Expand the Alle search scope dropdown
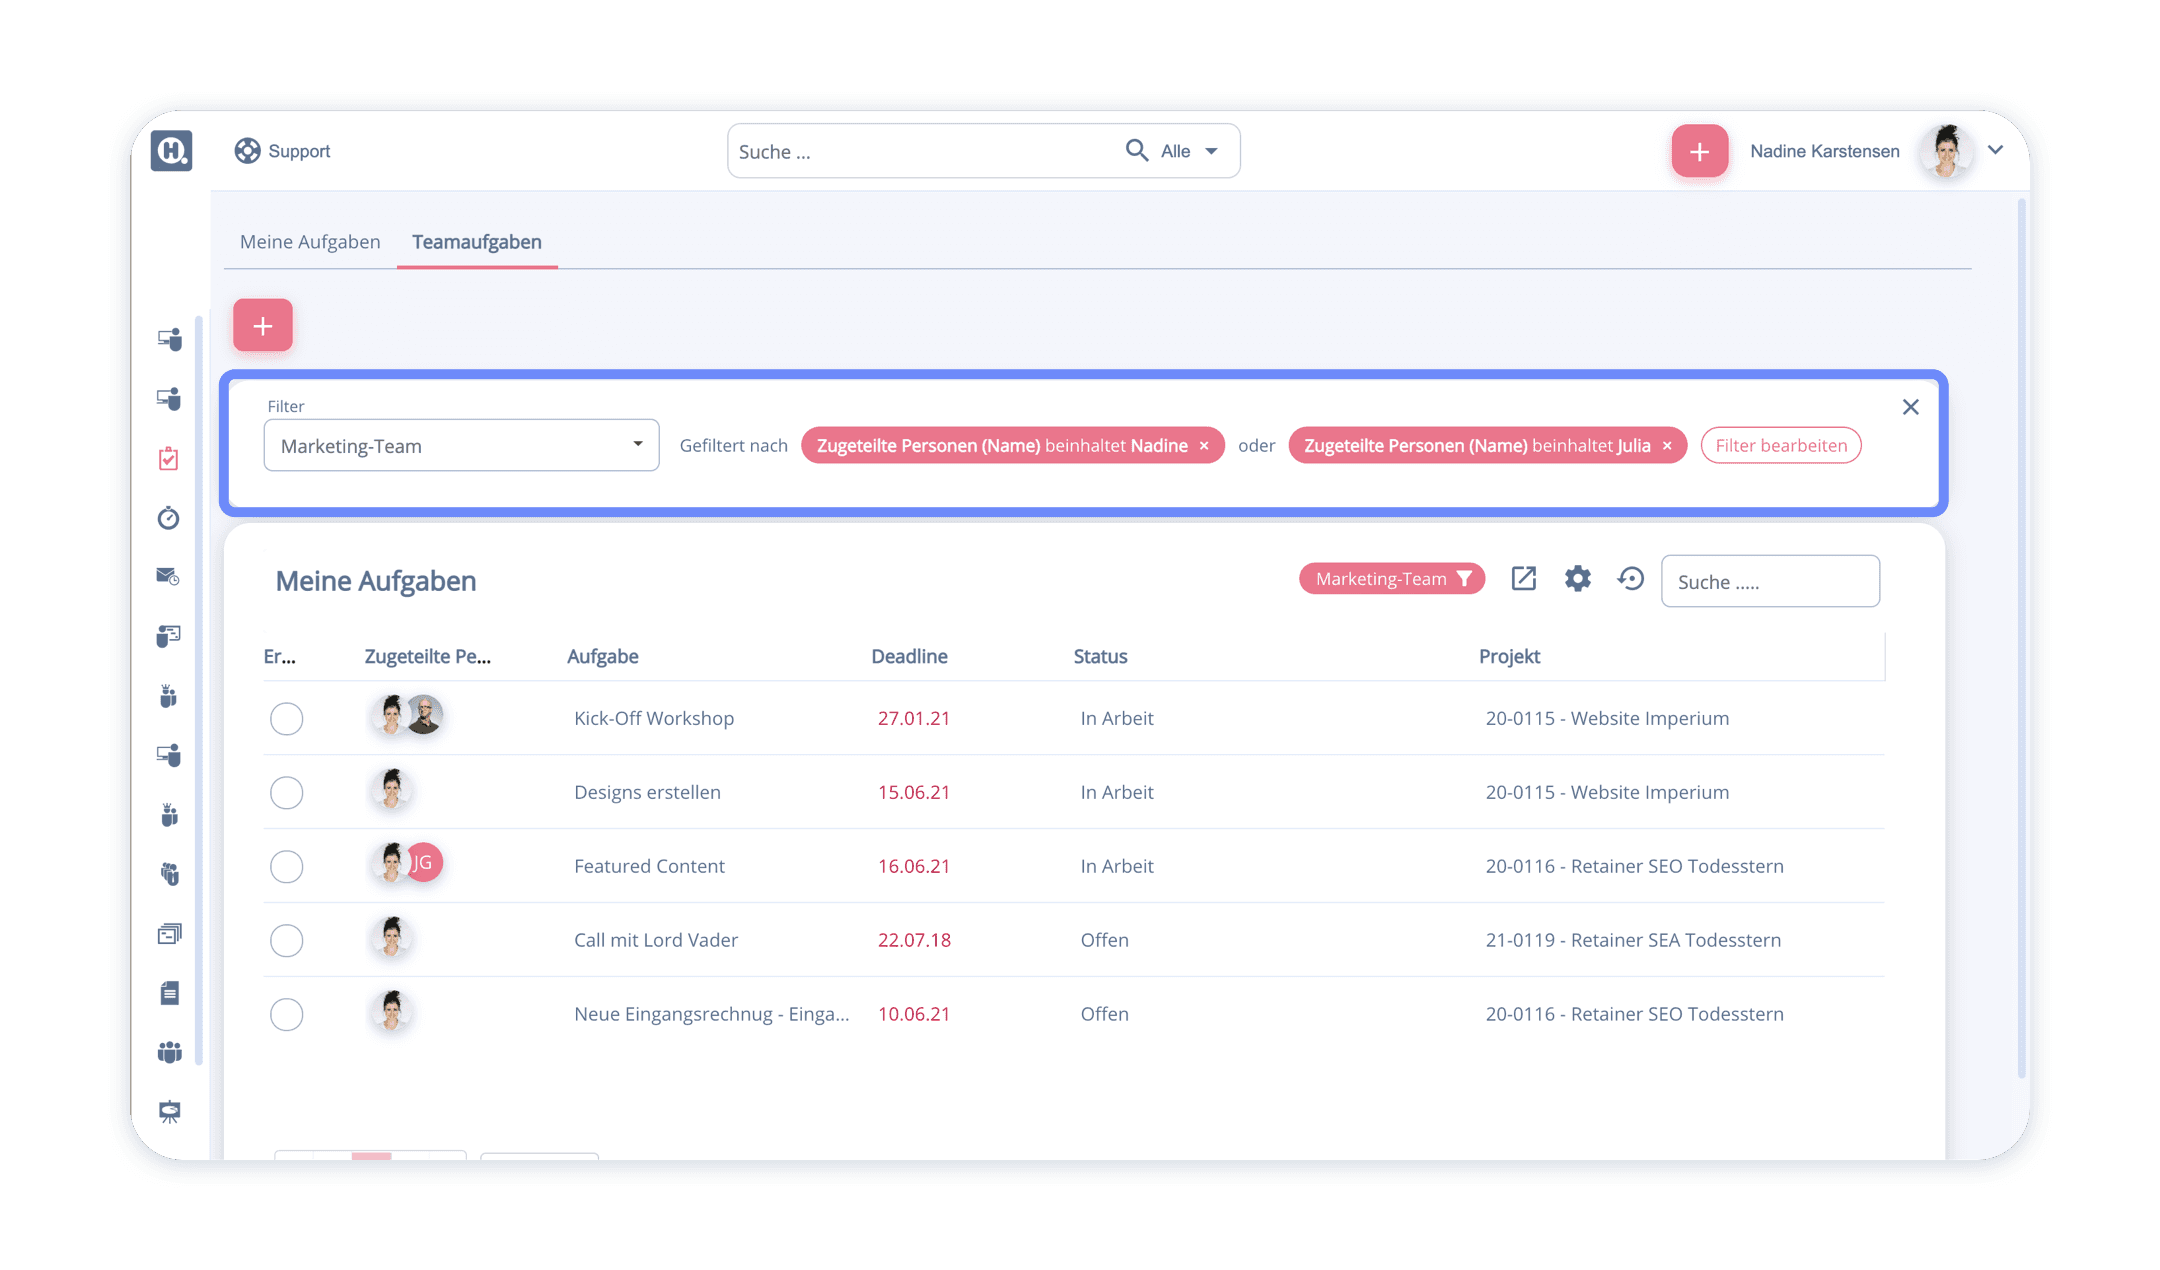 (x=1189, y=151)
